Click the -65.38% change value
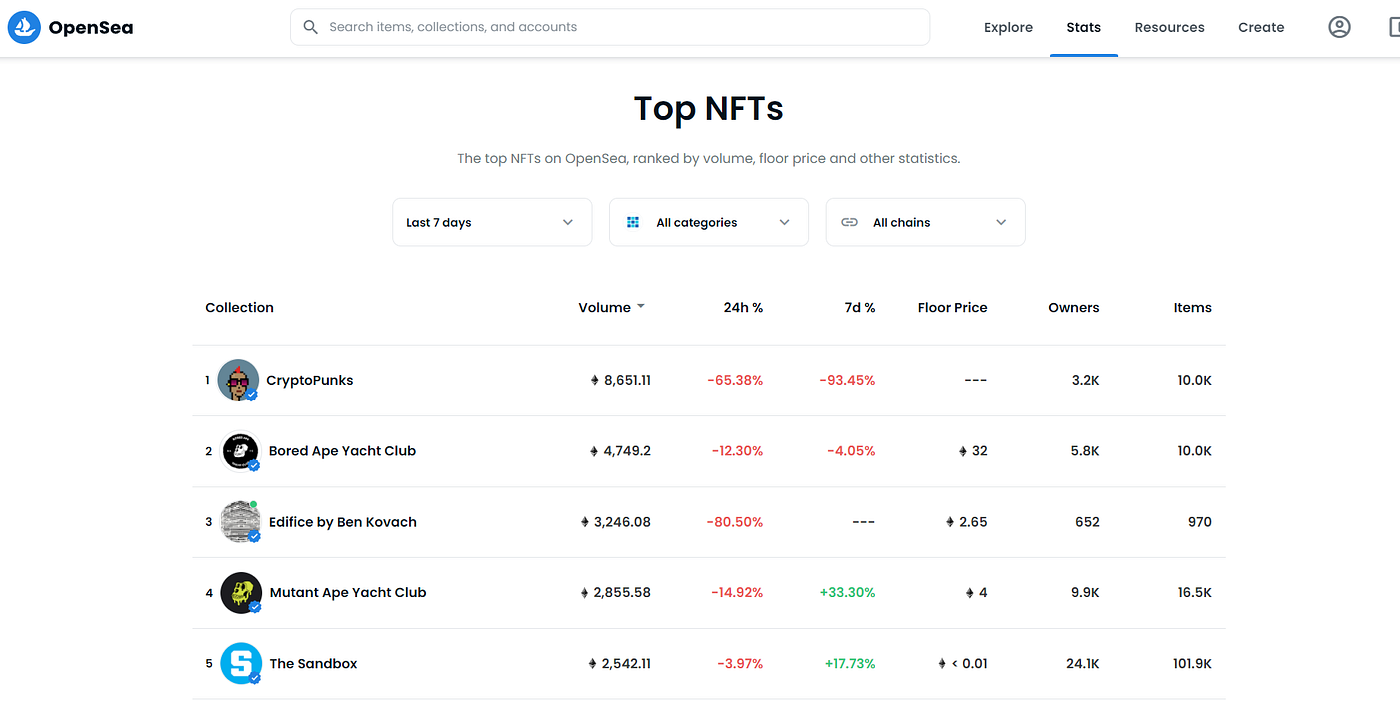 click(735, 380)
